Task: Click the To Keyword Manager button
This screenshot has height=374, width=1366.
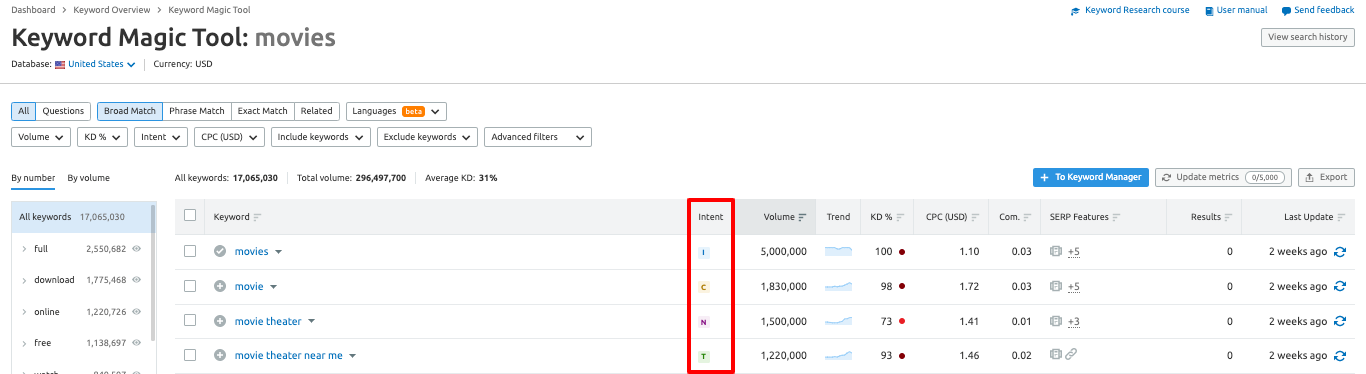Action: click(1090, 177)
